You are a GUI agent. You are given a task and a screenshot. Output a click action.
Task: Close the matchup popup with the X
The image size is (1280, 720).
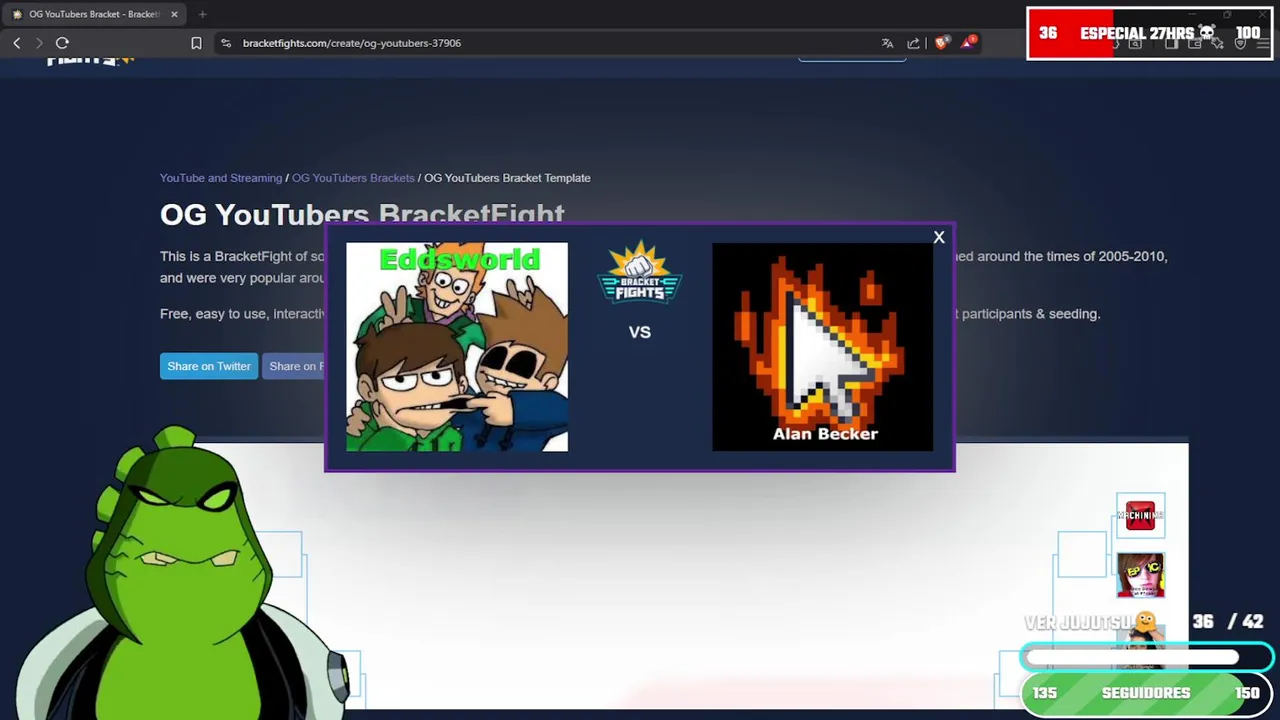(x=939, y=237)
